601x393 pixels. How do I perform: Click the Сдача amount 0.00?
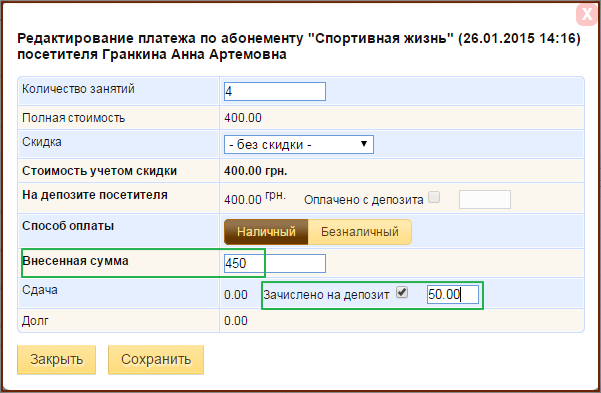[236, 295]
